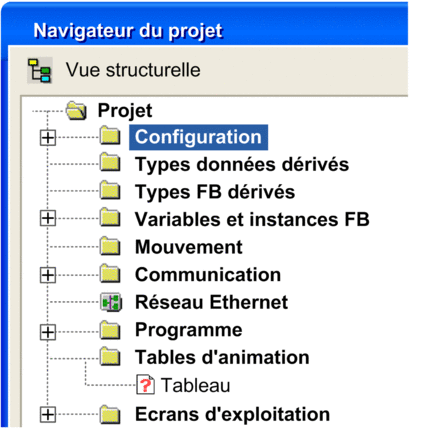Expand the Variables et instances FB node
This screenshot has width=421, height=436.
pyautogui.click(x=48, y=219)
